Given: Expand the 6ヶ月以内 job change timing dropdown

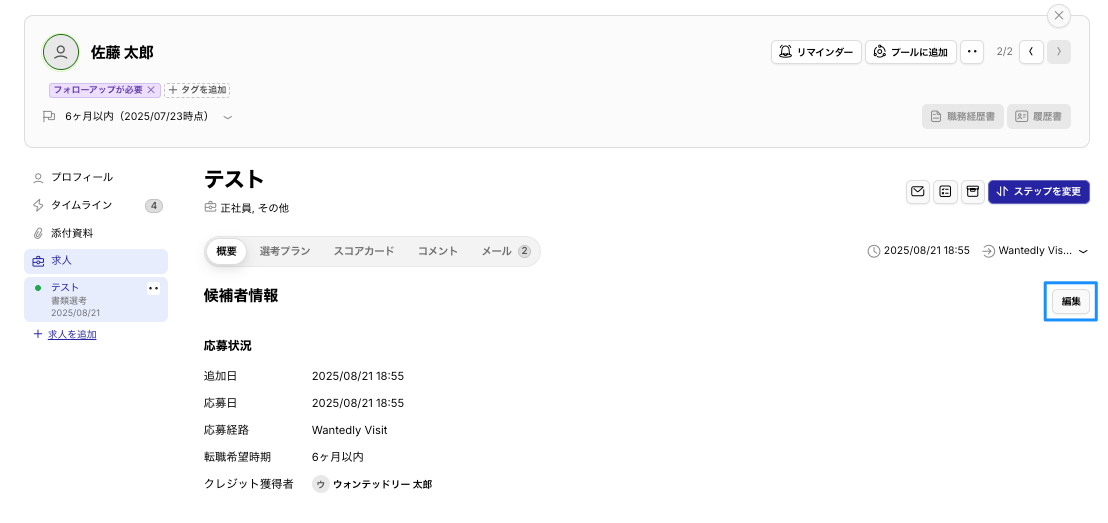Looking at the screenshot, I should click(228, 117).
